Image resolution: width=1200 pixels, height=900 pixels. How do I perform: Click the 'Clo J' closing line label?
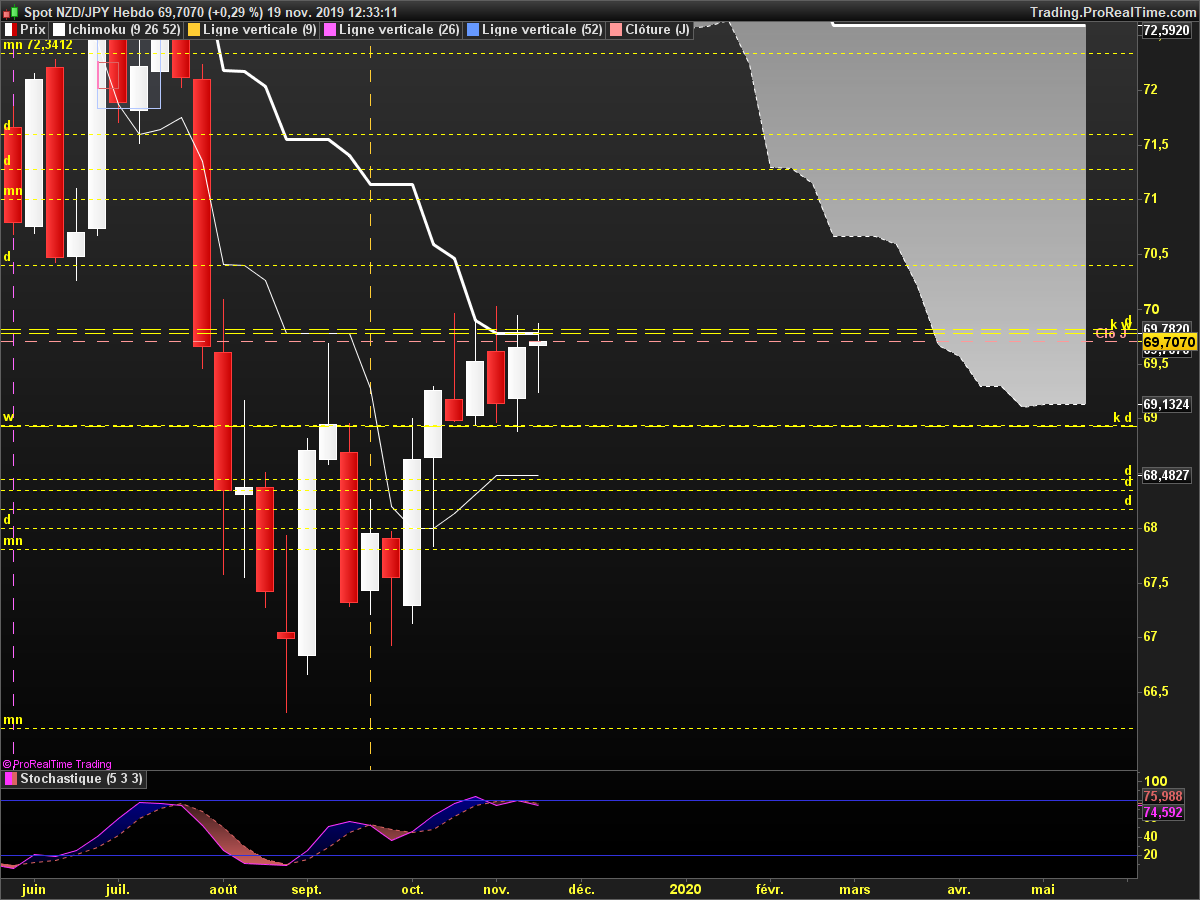click(1110, 334)
